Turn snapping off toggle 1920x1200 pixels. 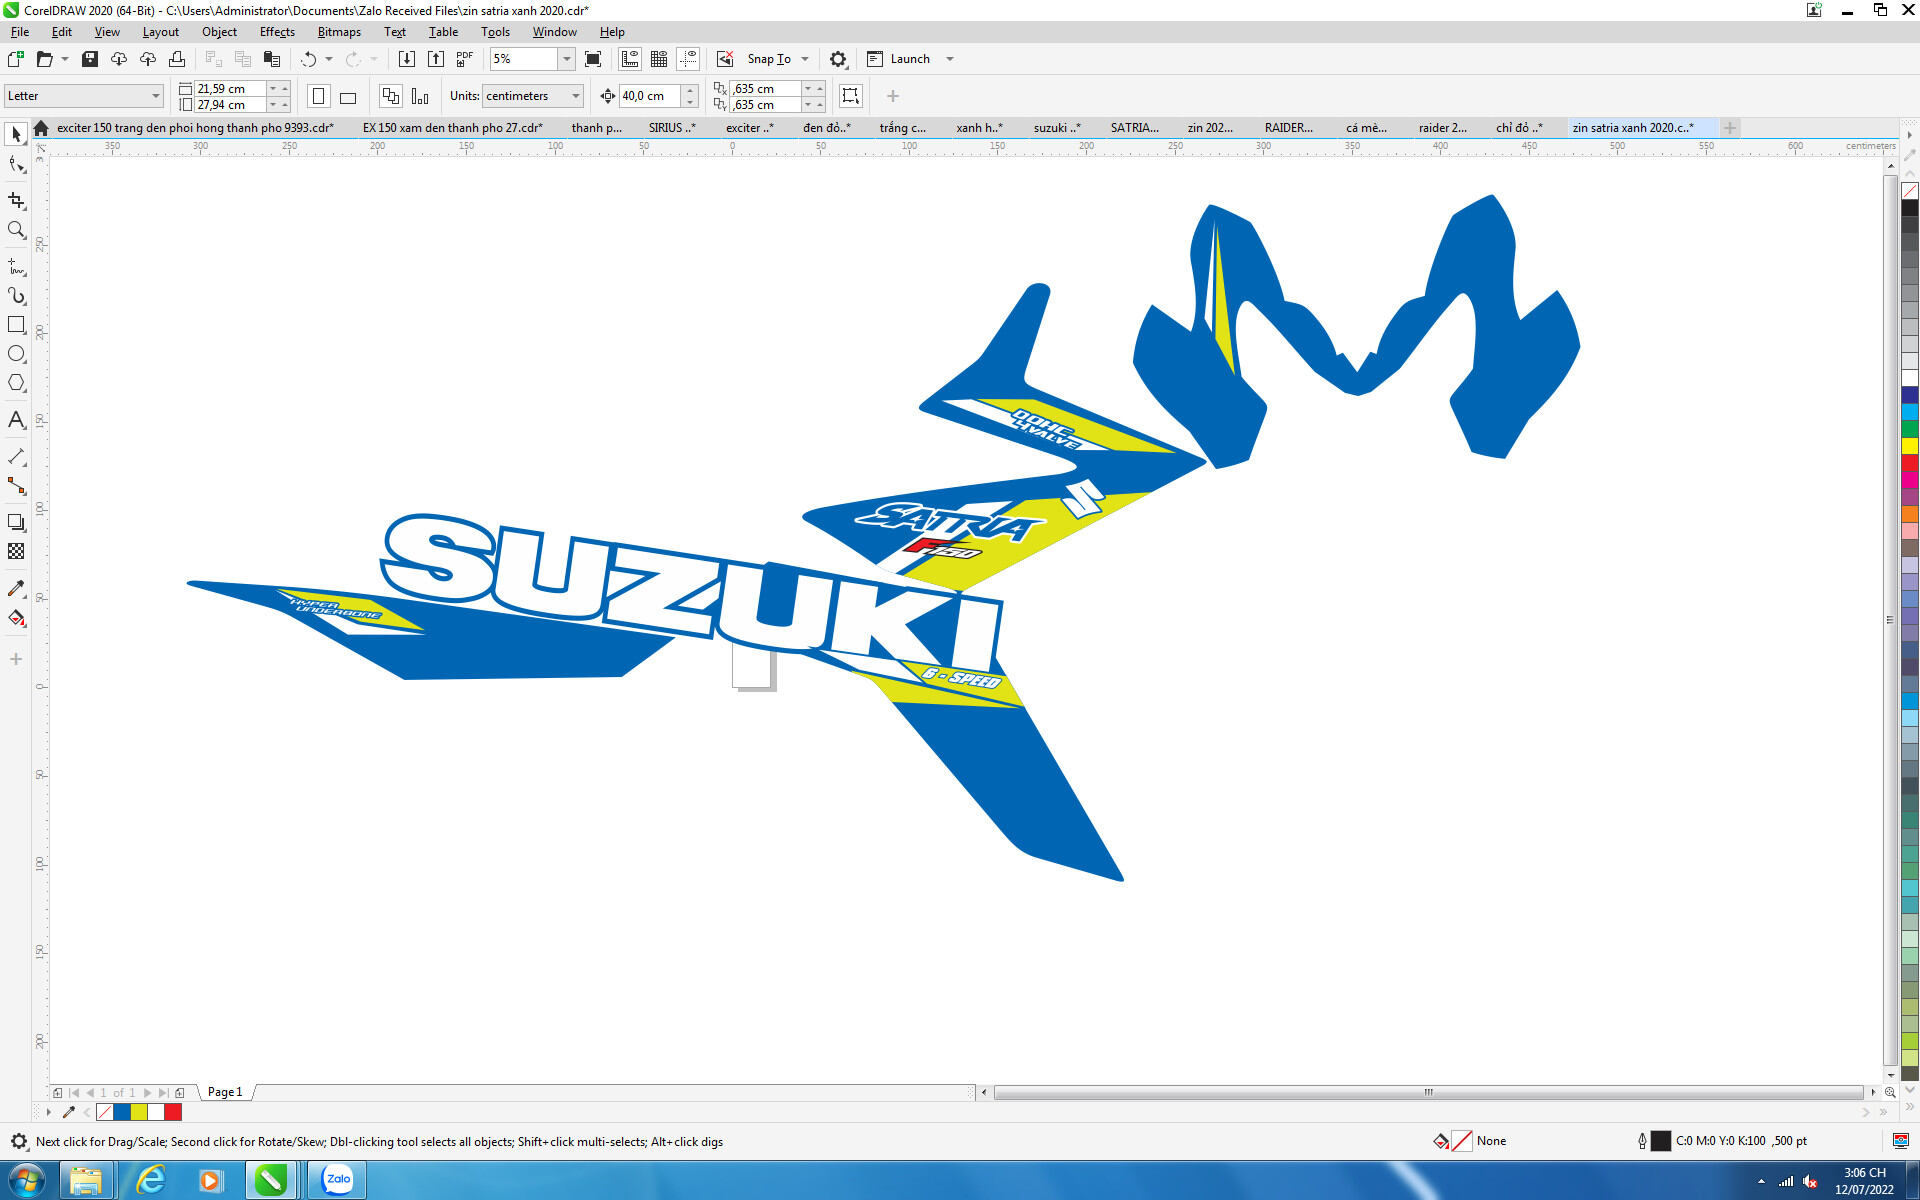[x=725, y=59]
